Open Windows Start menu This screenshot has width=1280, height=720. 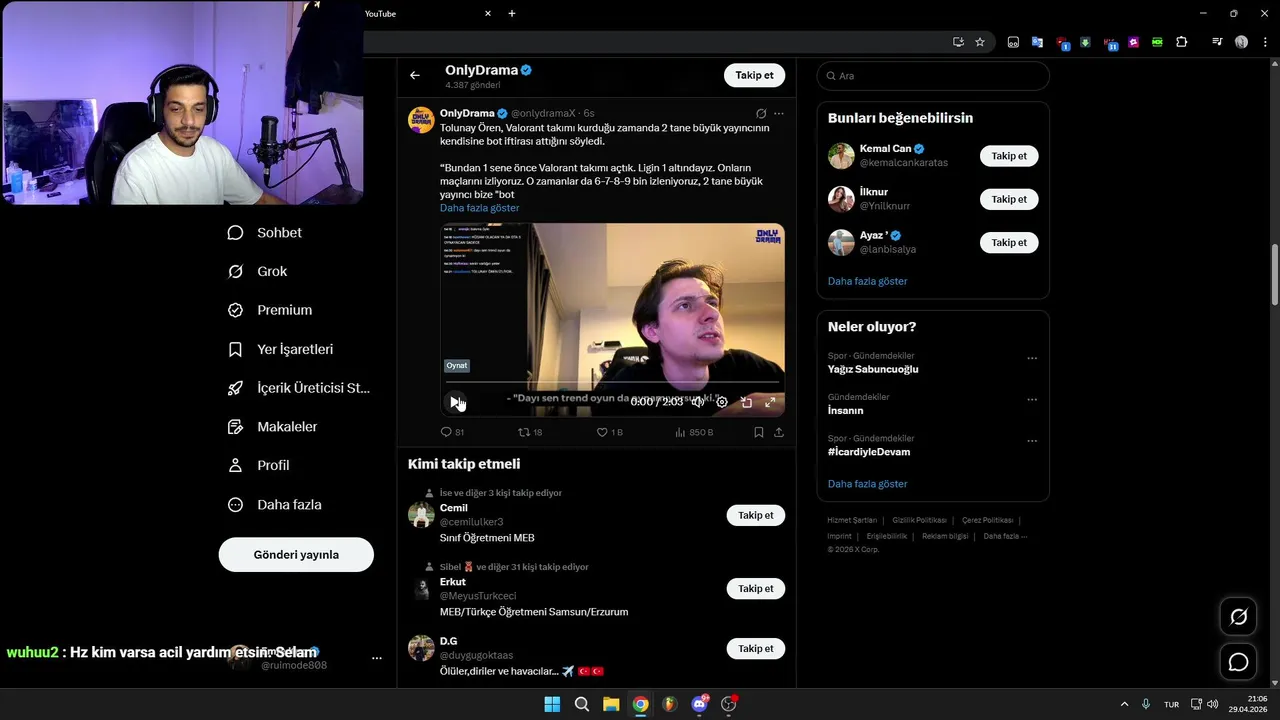pos(552,704)
